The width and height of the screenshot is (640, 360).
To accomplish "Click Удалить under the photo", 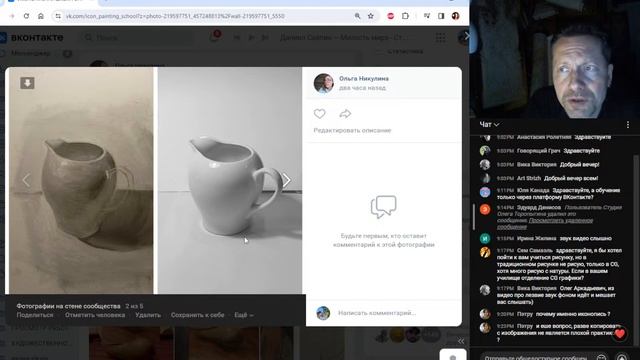I will coord(148,315).
